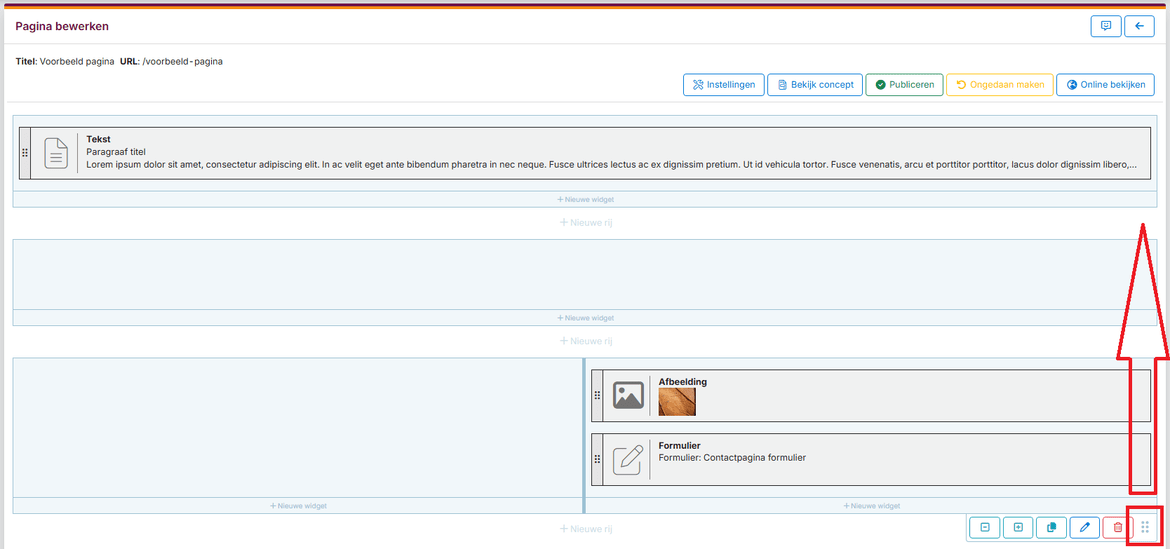Image resolution: width=1170 pixels, height=549 pixels.
Task: Go back using the left arrow button
Action: coord(1139,26)
